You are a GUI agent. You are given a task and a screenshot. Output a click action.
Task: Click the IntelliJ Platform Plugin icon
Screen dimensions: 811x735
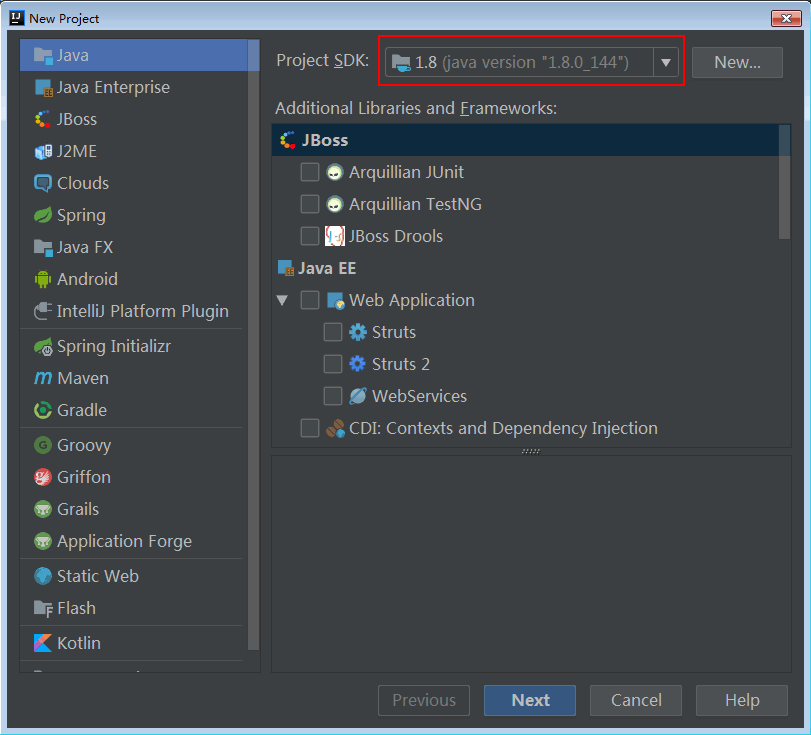coord(43,311)
